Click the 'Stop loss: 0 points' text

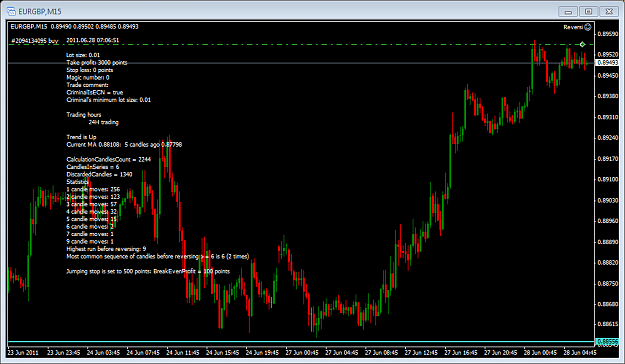[90, 70]
